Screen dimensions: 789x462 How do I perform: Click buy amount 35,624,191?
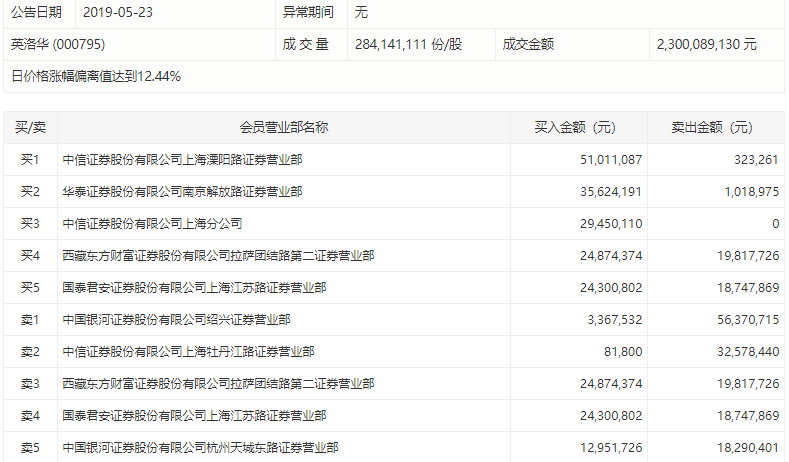click(x=611, y=192)
